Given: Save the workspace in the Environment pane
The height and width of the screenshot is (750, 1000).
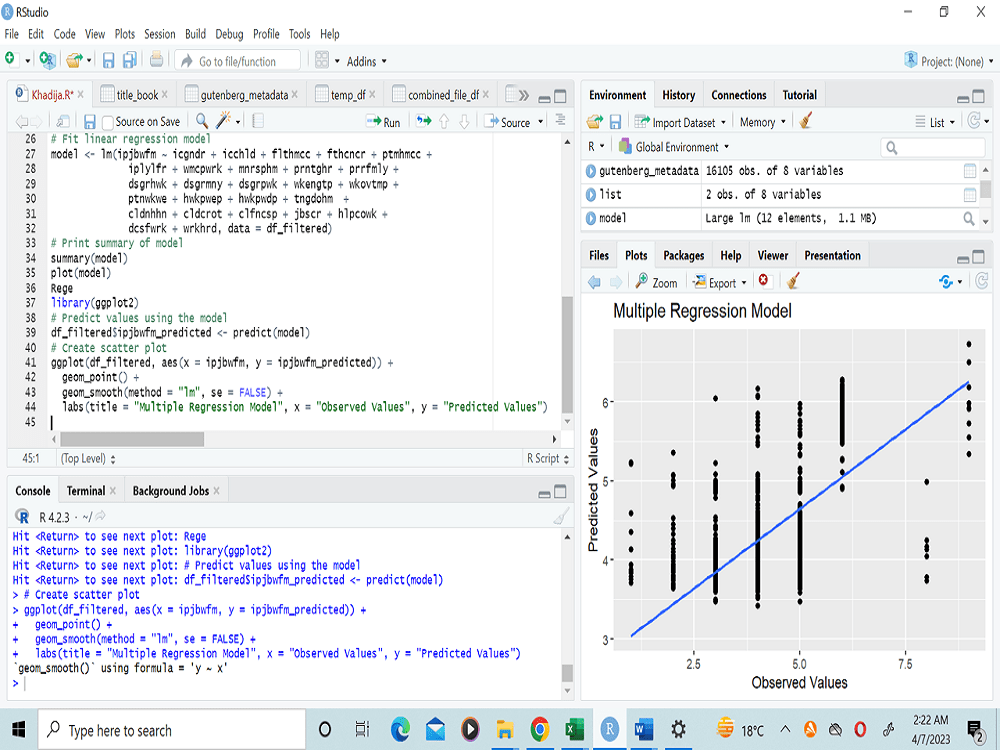Looking at the screenshot, I should pos(614,120).
